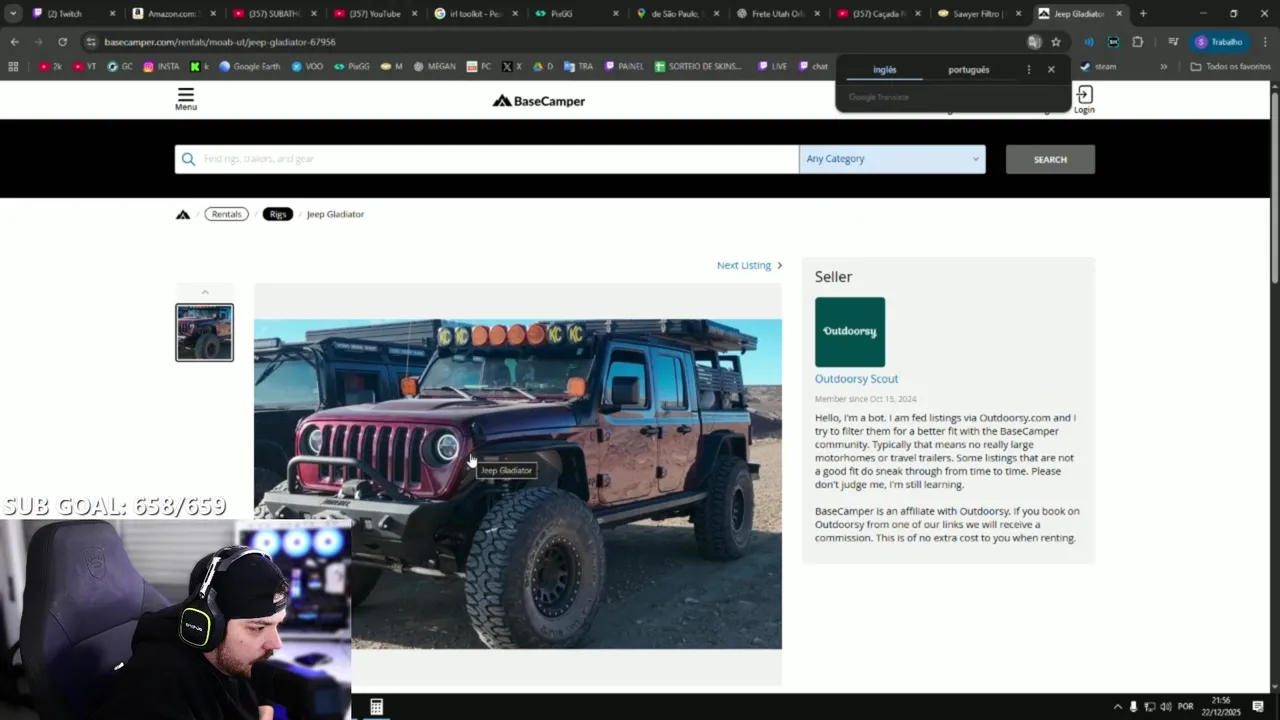Viewport: 1280px width, 720px height.
Task: Open the BaseCamper hamburger Menu
Action: pos(185,98)
